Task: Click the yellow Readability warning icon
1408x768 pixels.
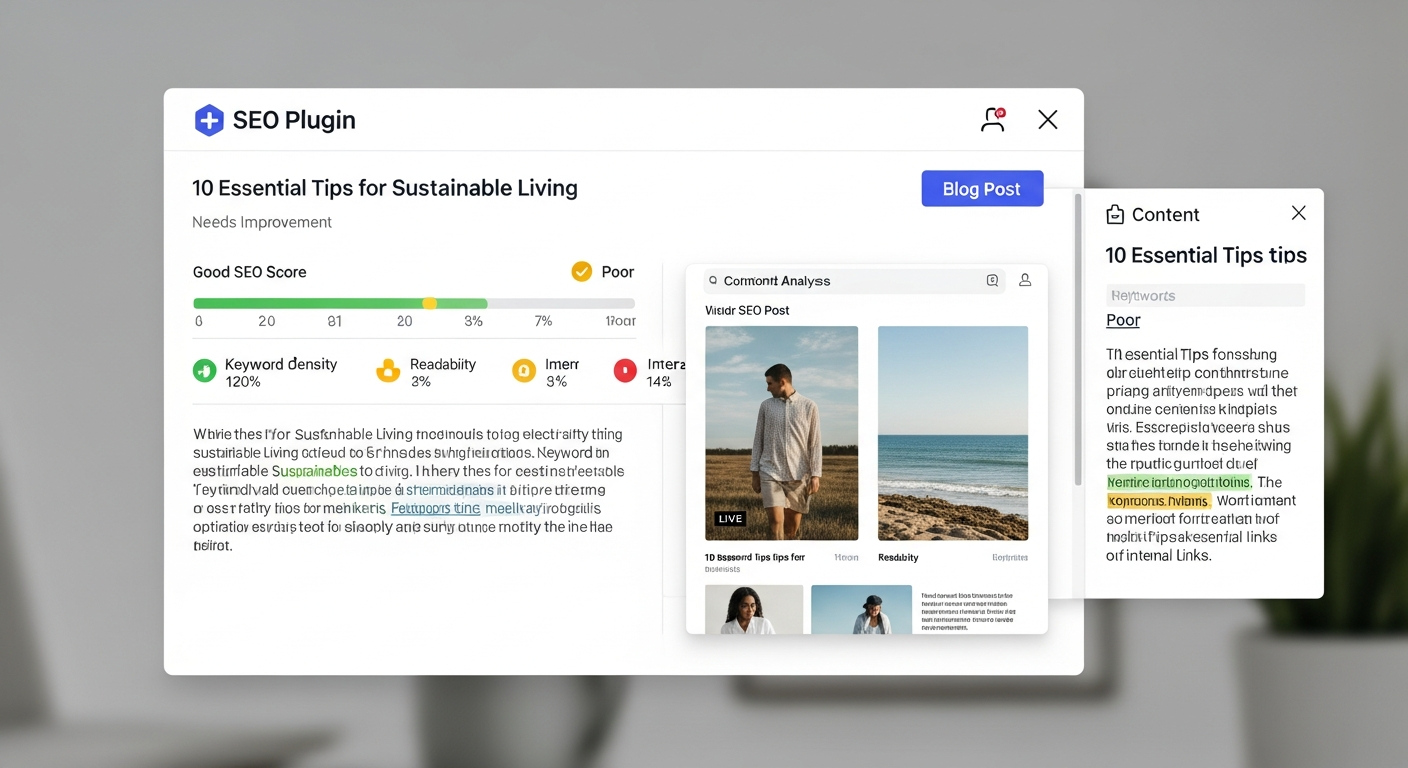Action: tap(388, 370)
